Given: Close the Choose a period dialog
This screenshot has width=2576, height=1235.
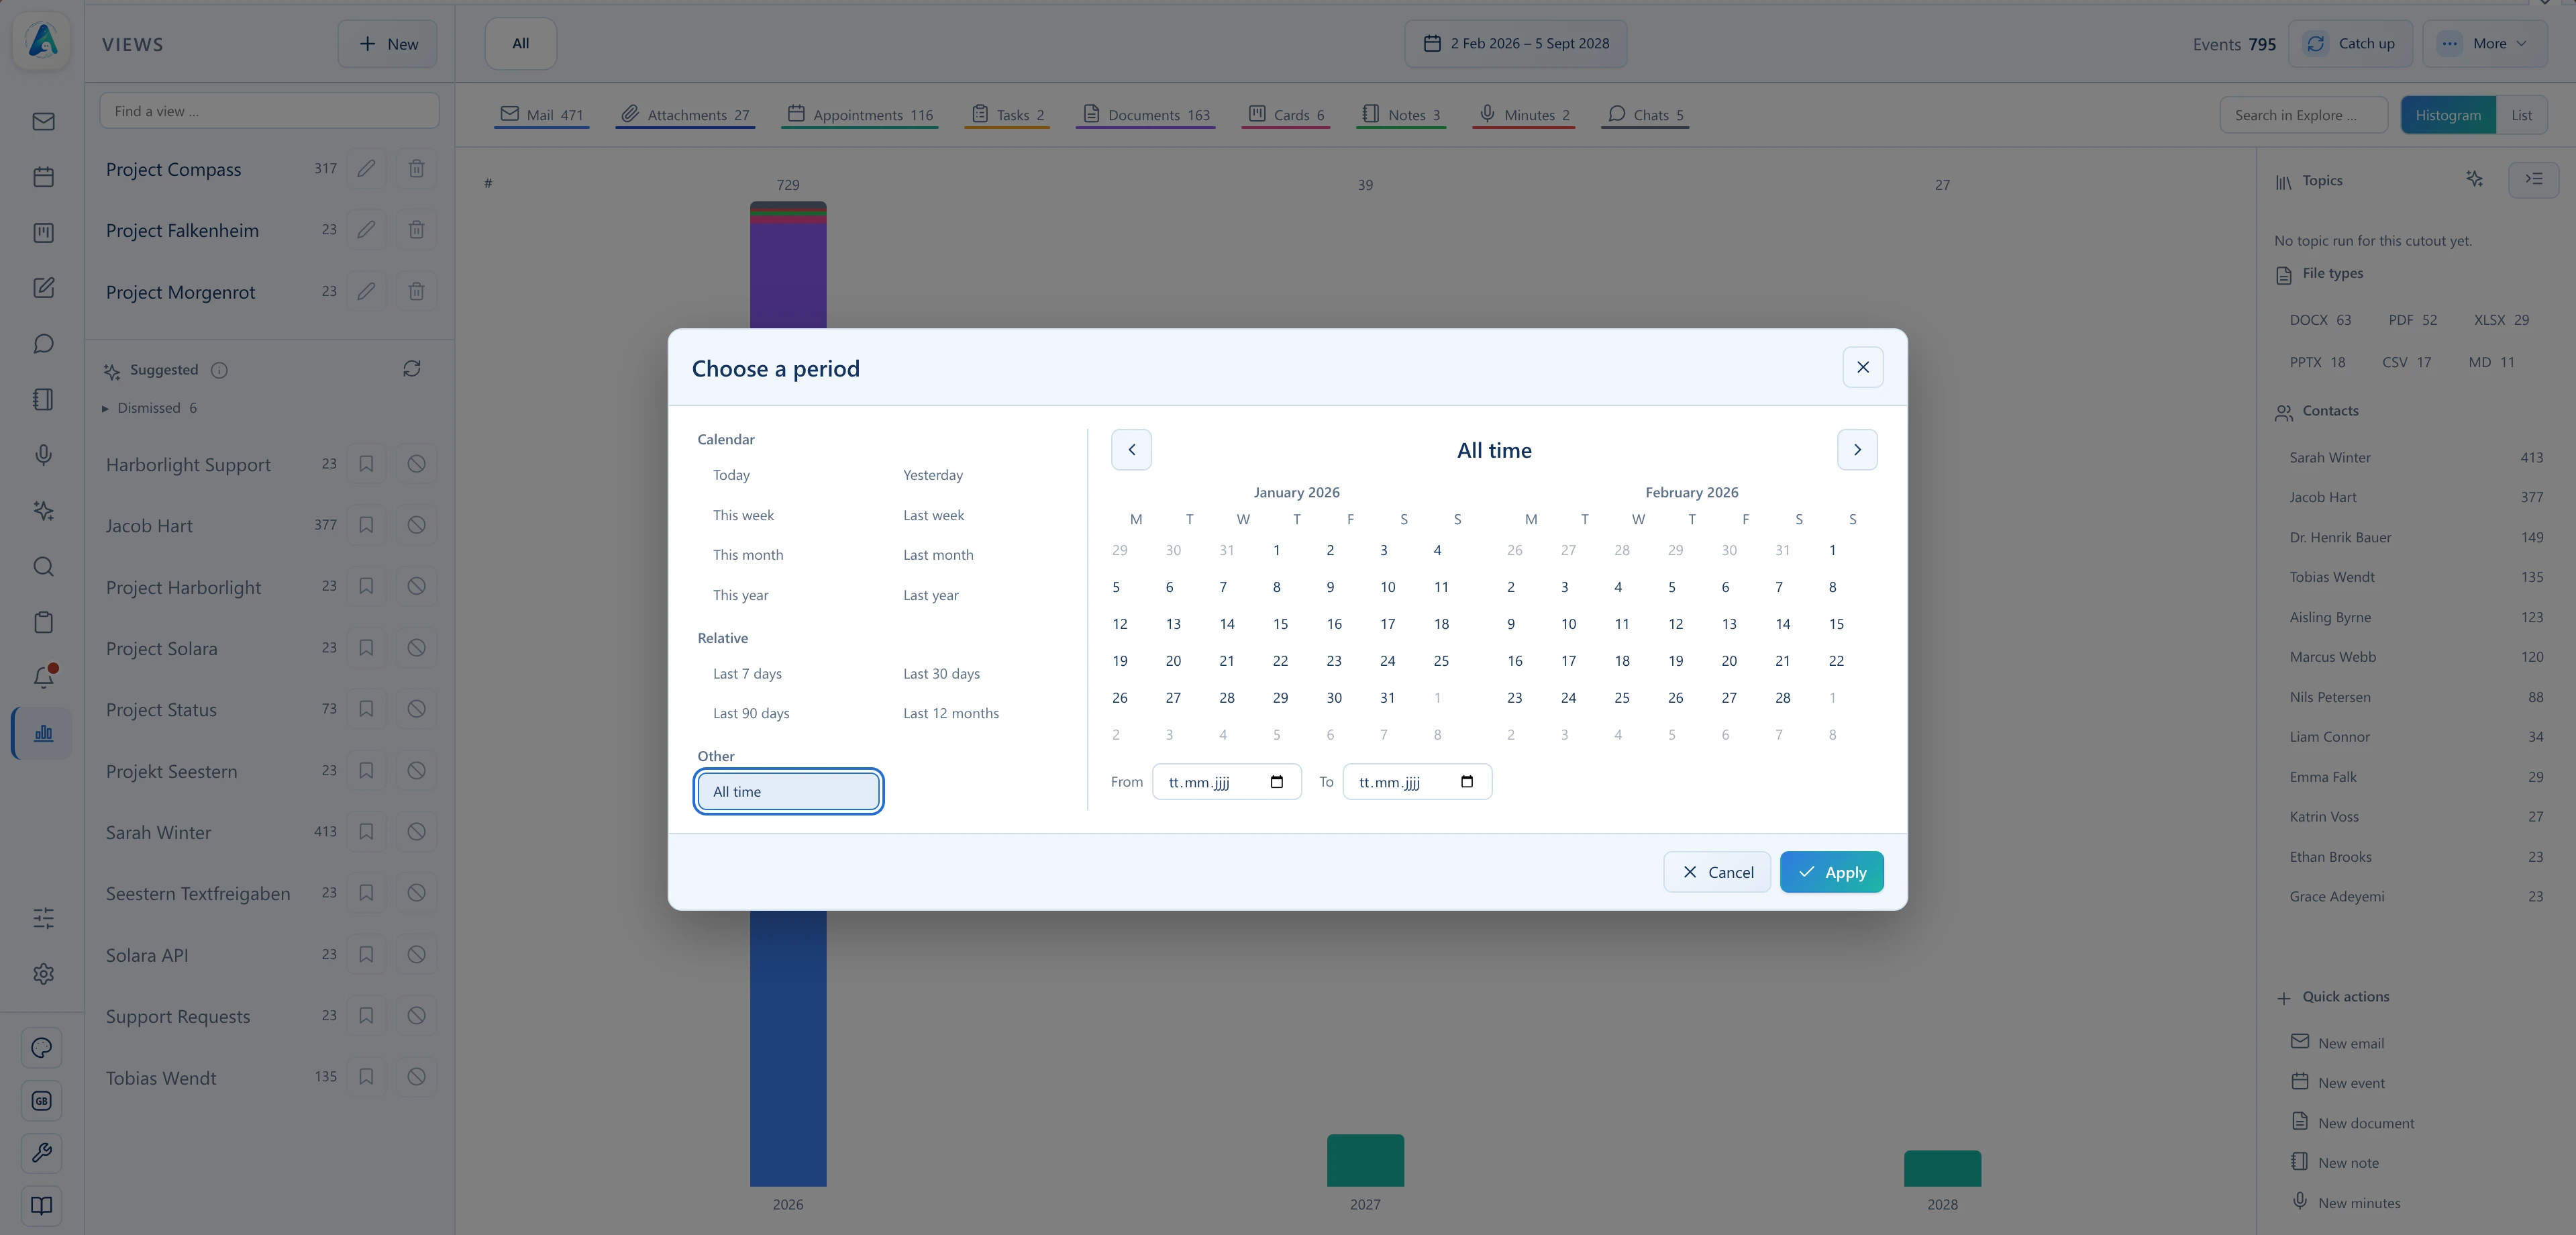Looking at the screenshot, I should click(1862, 367).
